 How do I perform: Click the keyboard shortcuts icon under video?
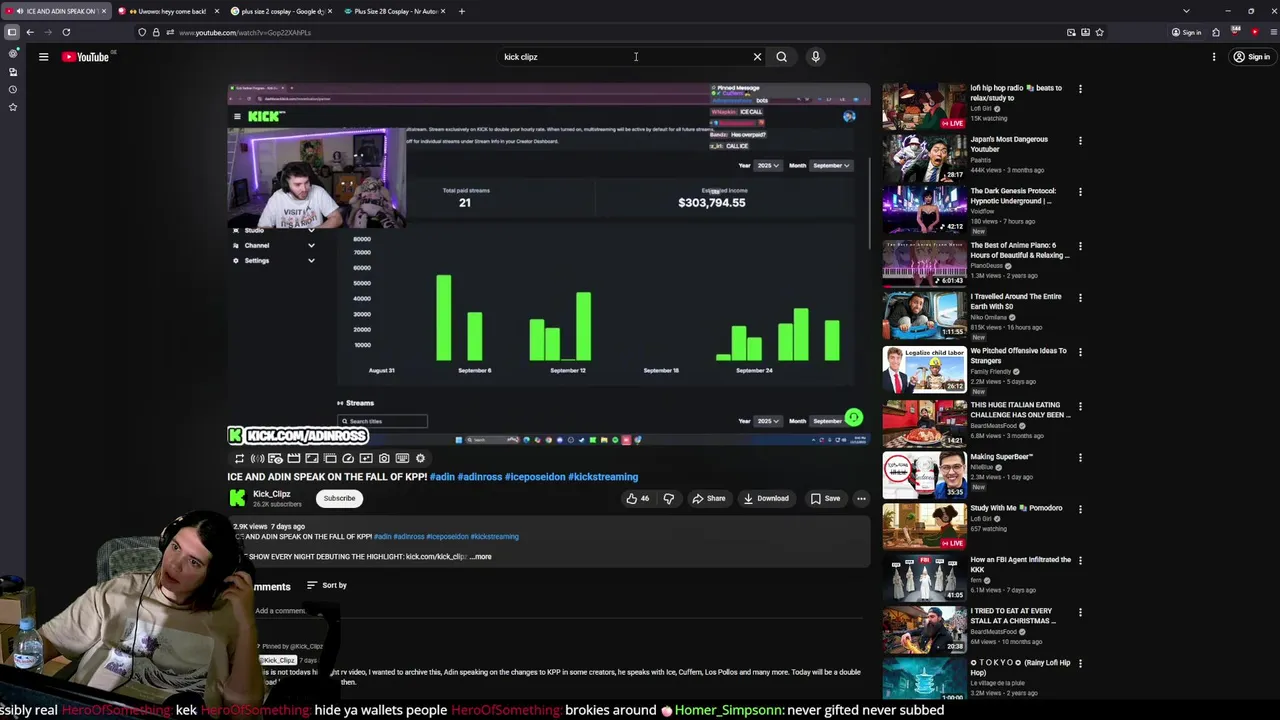402,458
